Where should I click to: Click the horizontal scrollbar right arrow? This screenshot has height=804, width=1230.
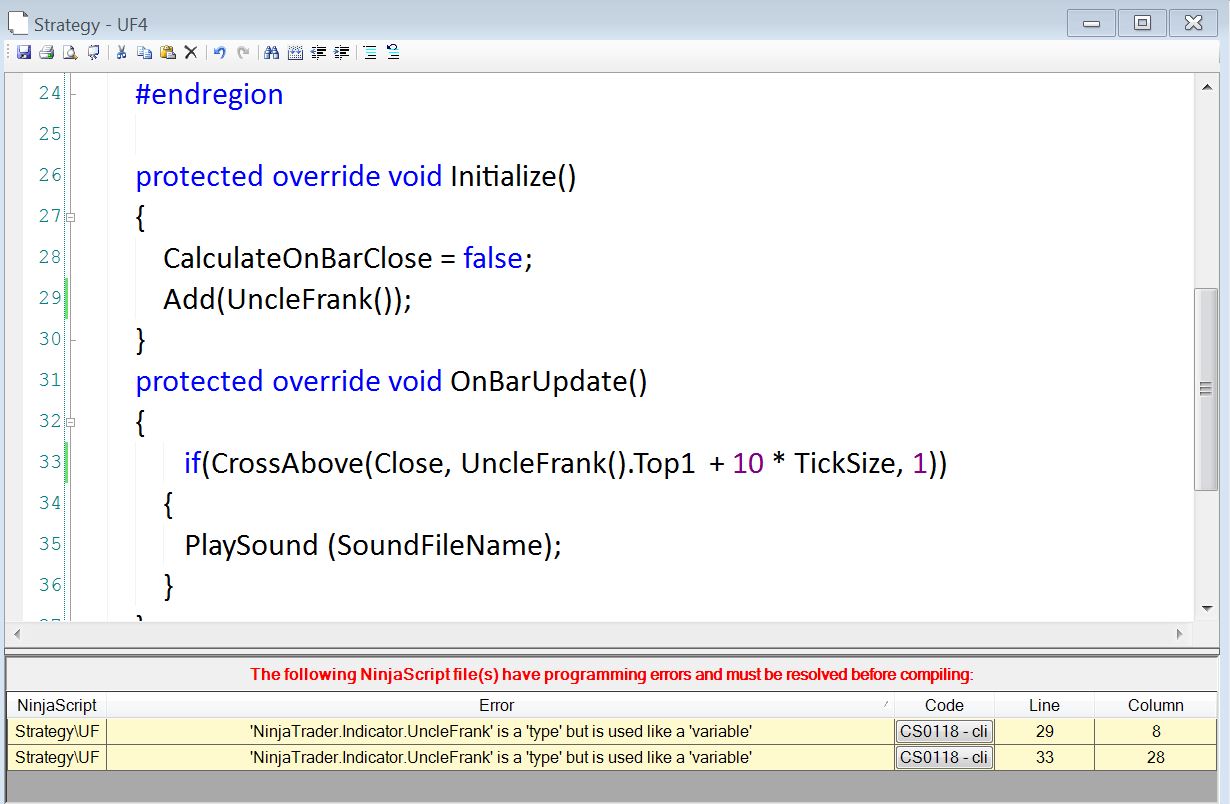pos(1180,634)
